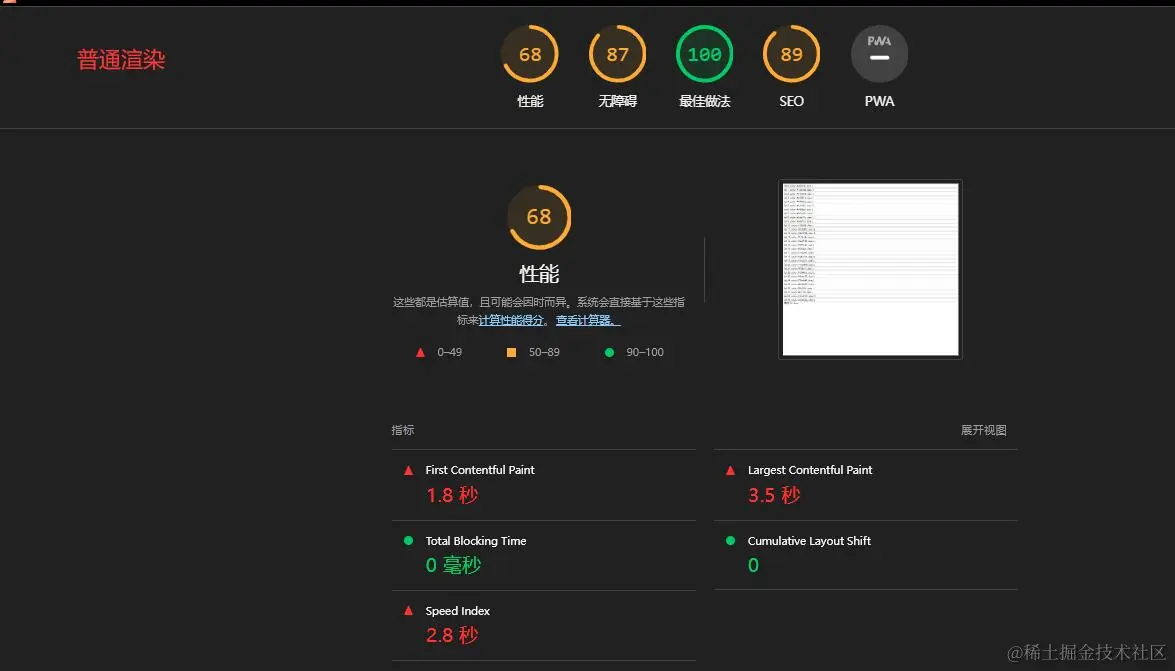
Task: Select the Speed Index metric
Action: pos(543,625)
